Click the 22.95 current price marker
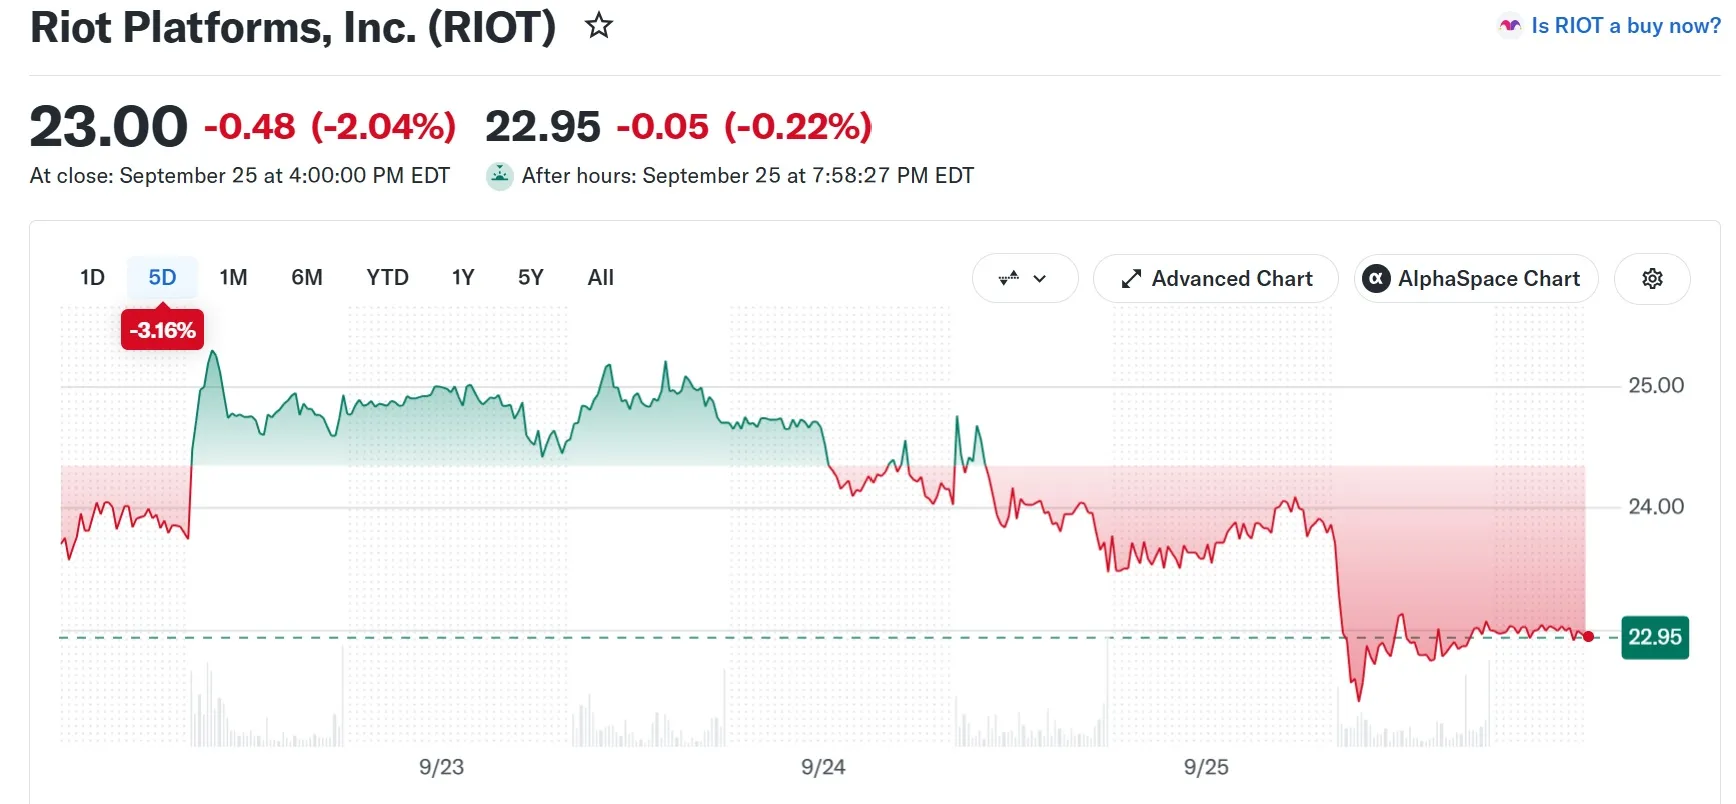 pyautogui.click(x=1655, y=637)
